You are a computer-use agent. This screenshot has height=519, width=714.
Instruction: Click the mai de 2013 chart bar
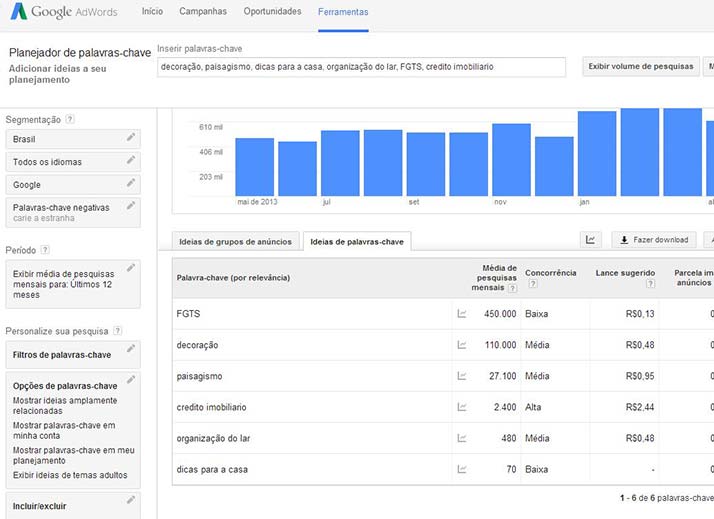point(255,167)
